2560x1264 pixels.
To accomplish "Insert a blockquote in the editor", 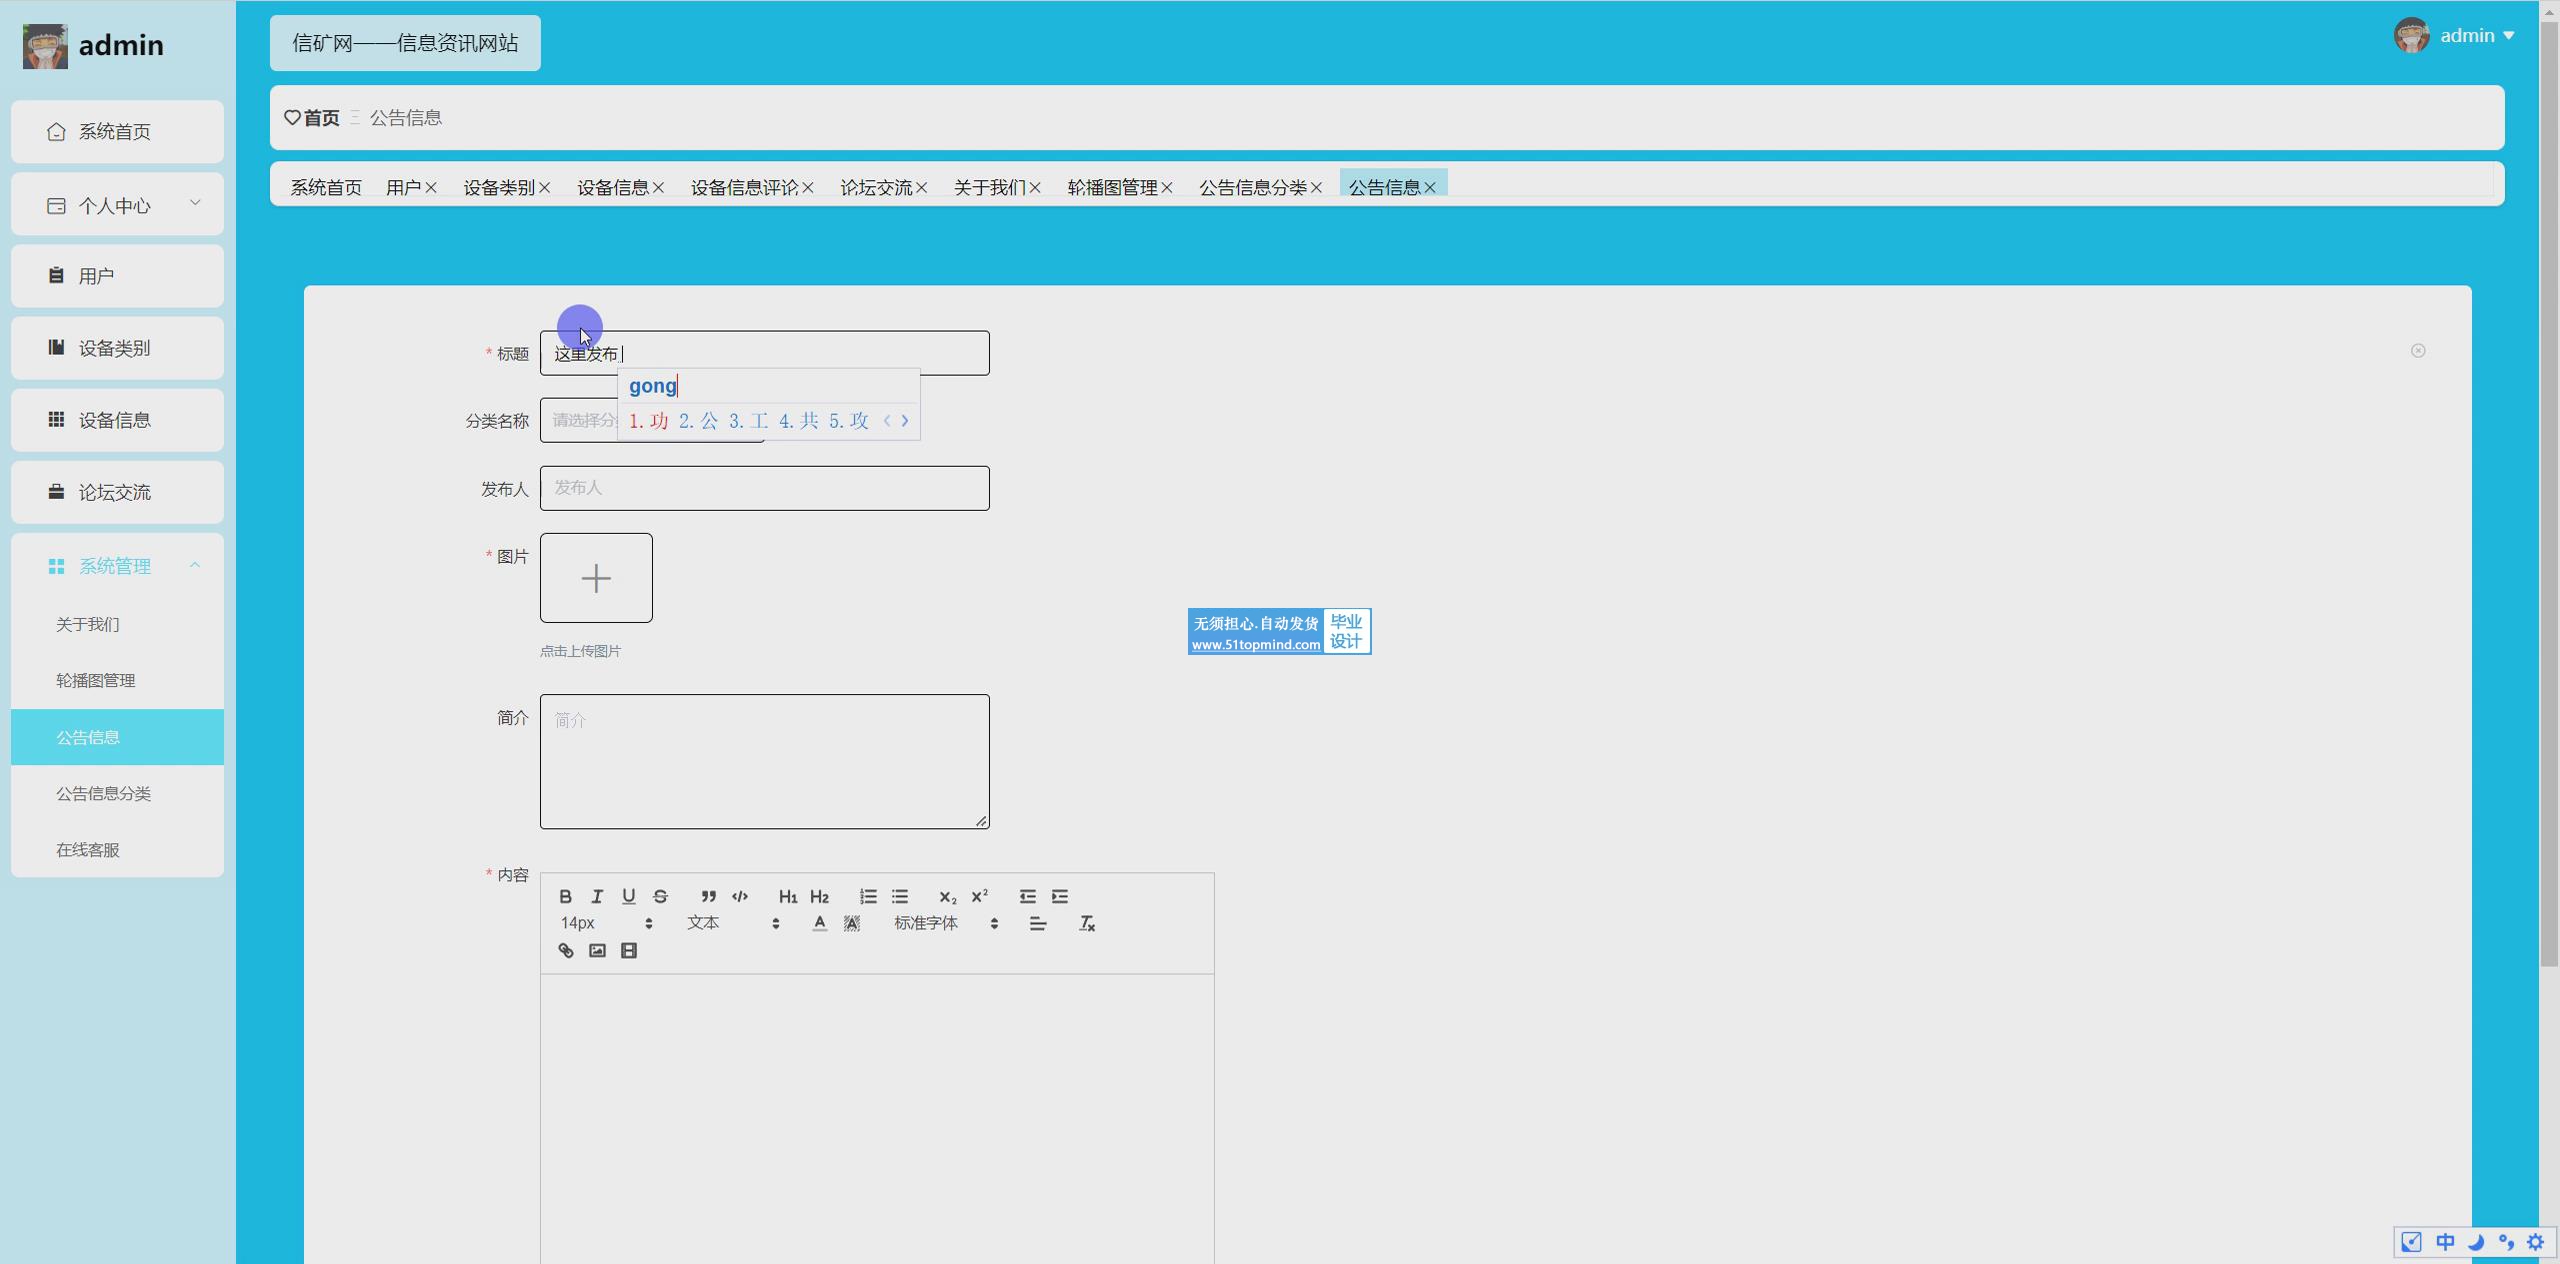I will click(708, 896).
